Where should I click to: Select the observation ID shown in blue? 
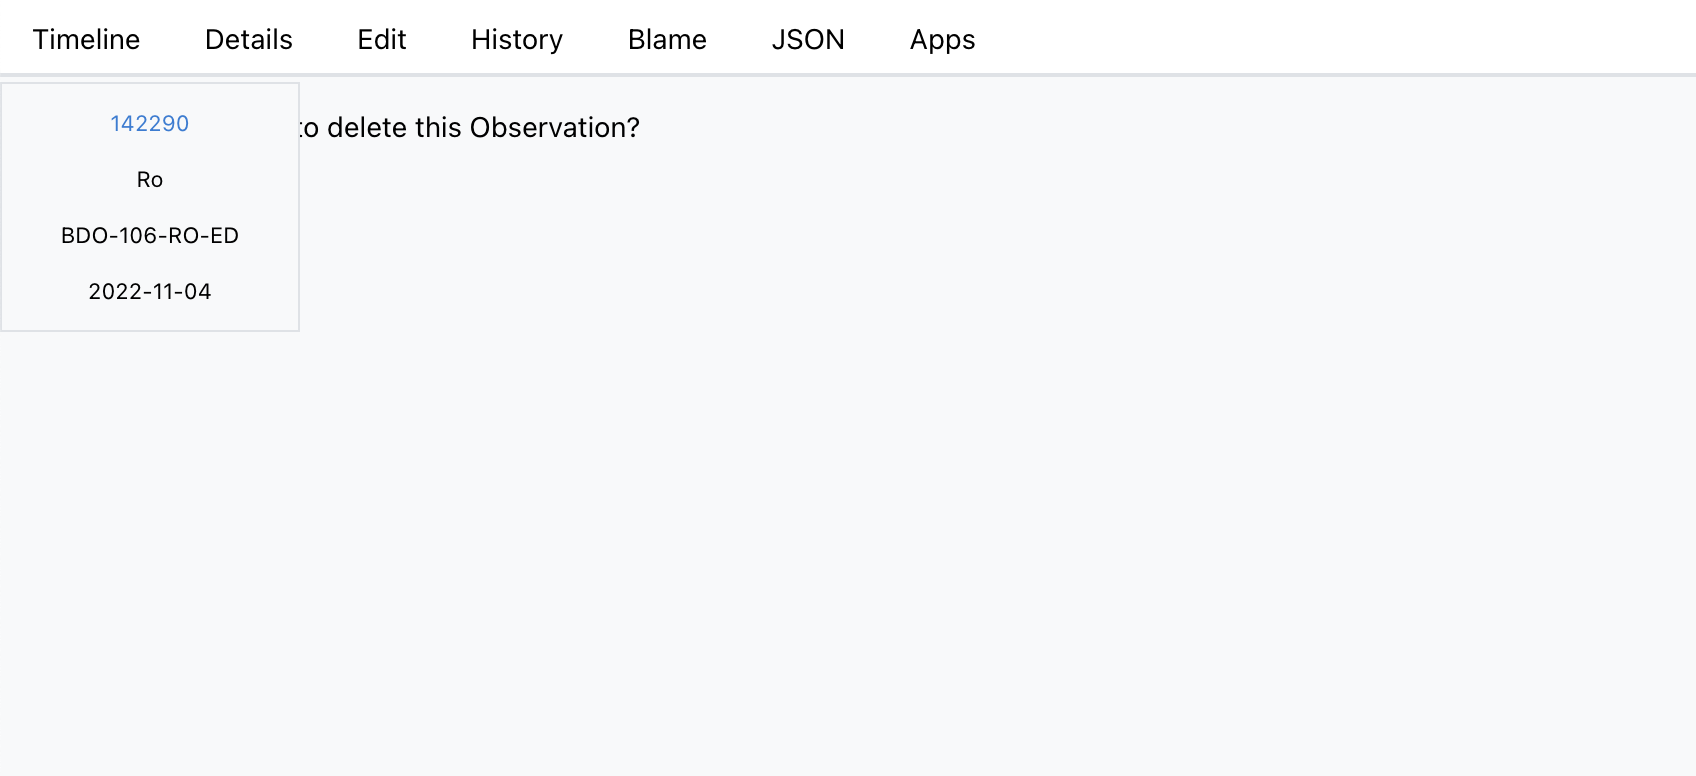point(150,123)
